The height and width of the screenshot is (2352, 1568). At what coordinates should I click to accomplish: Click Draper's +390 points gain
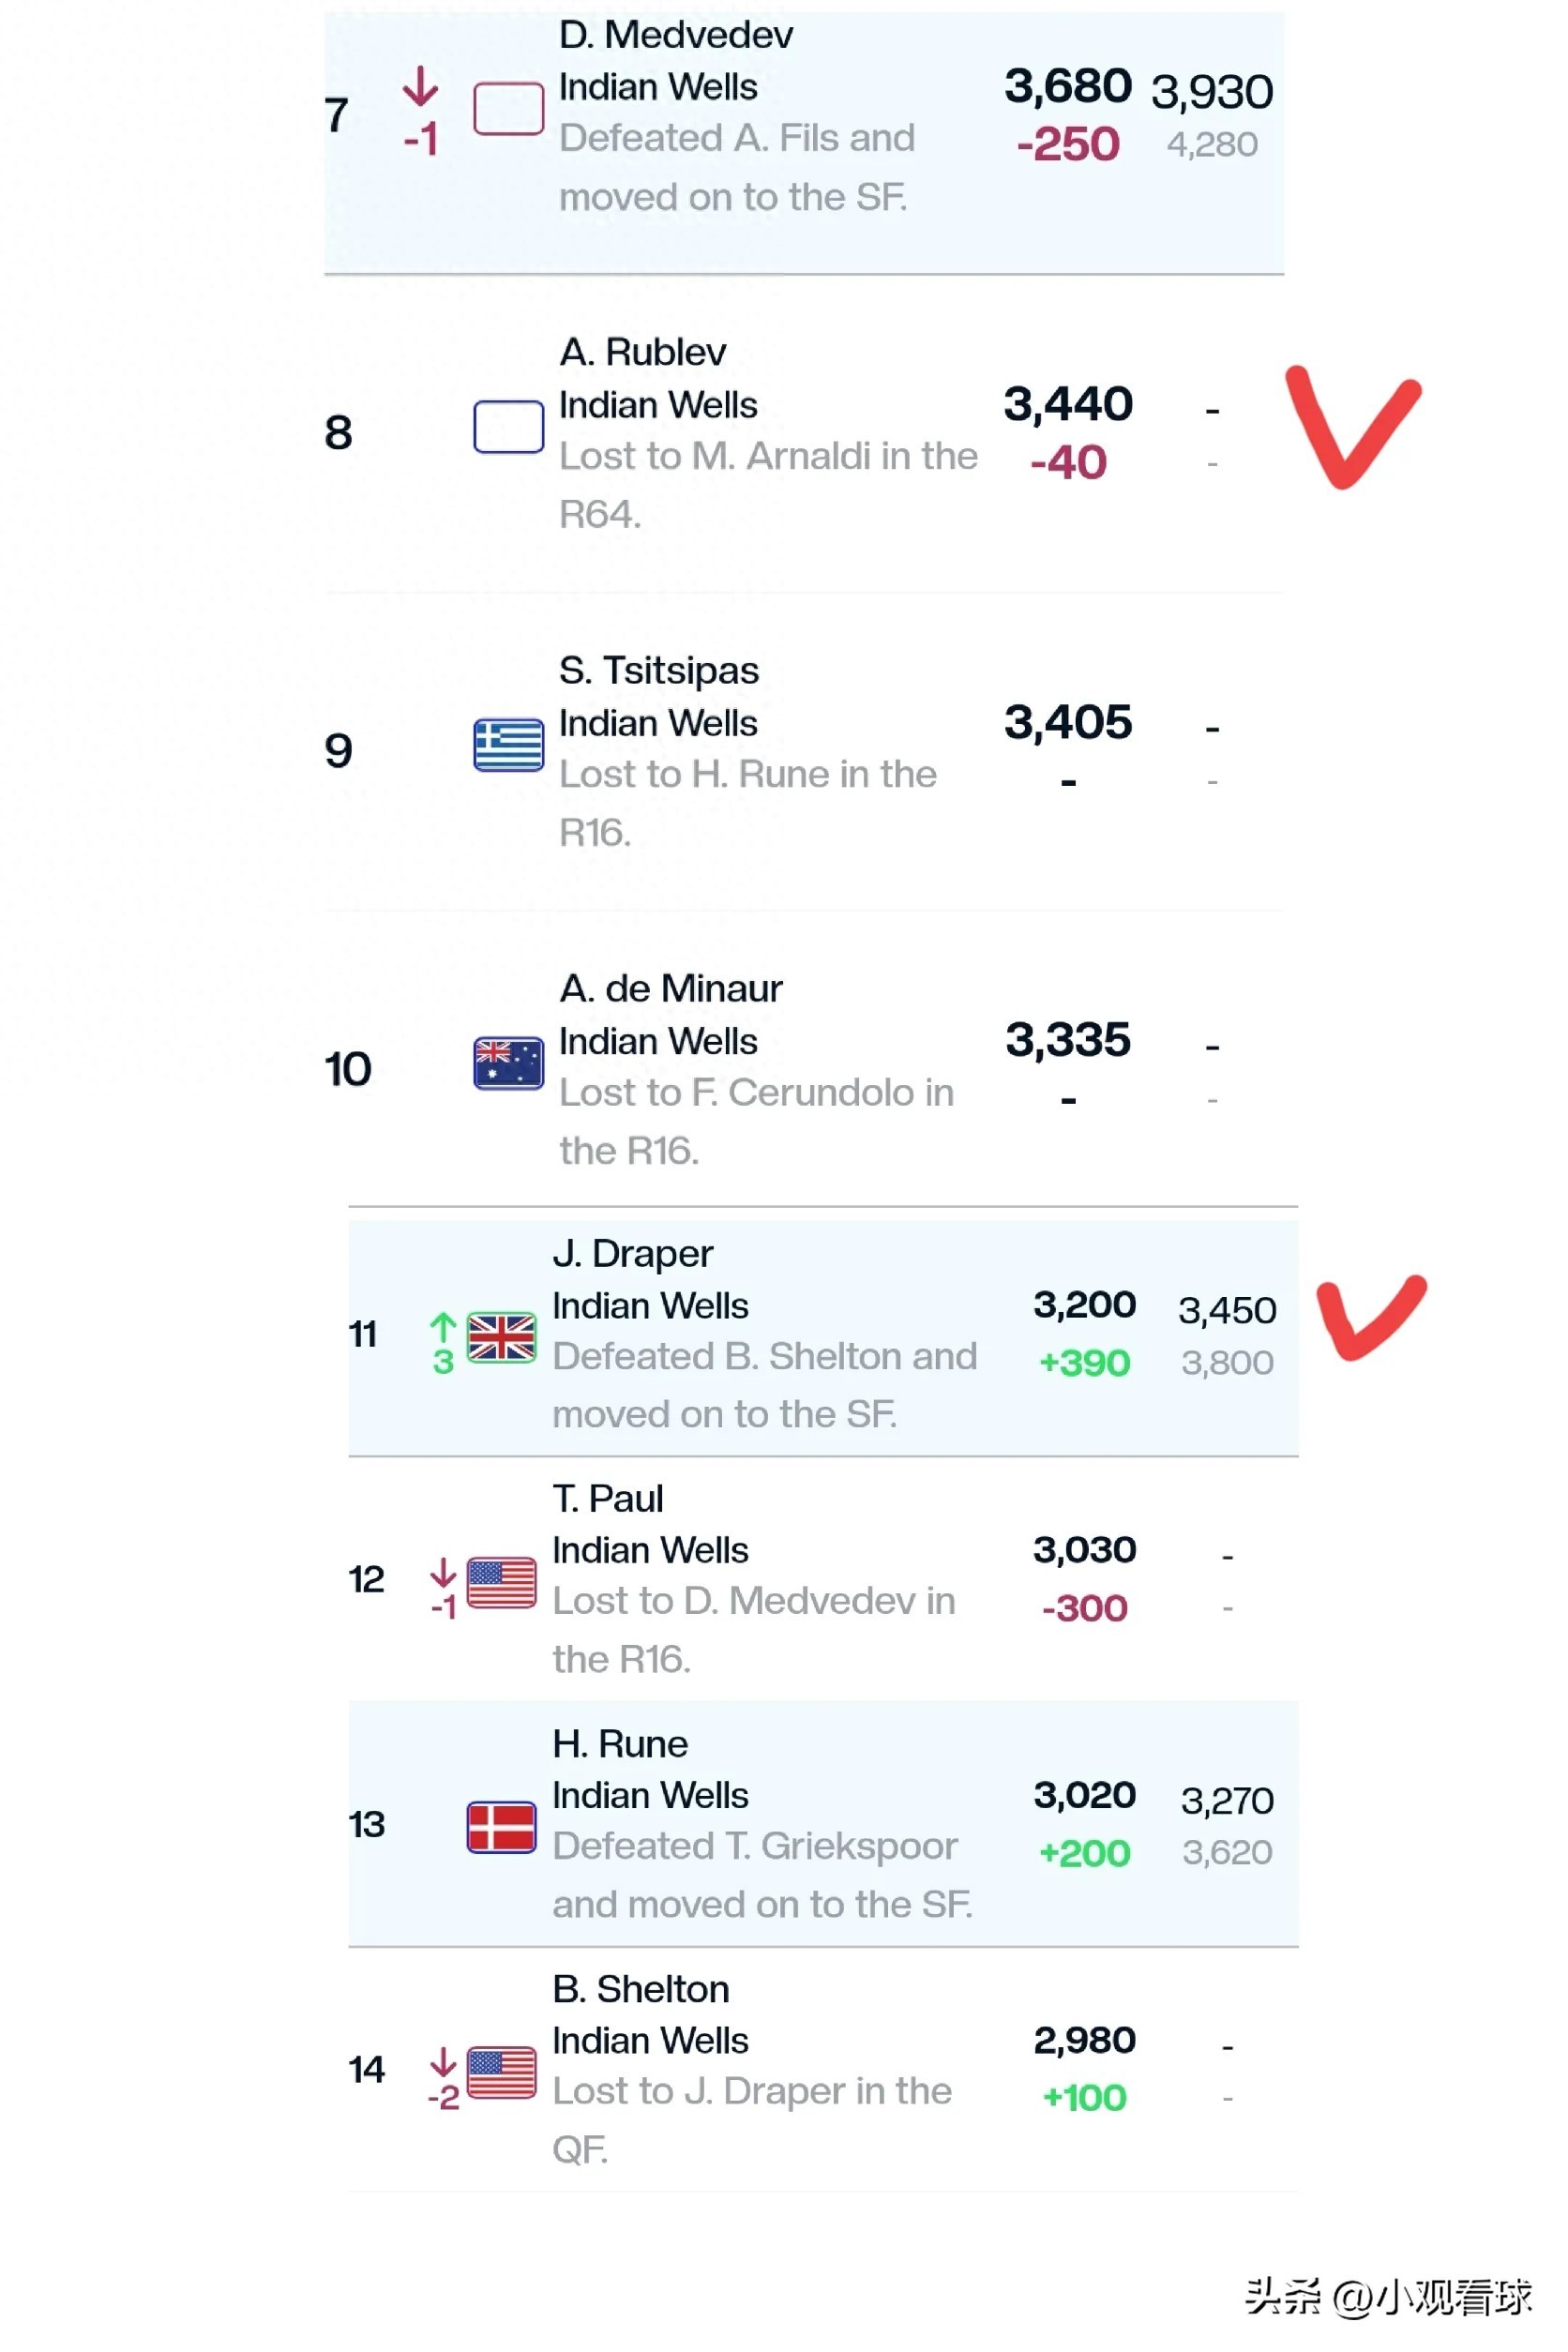coord(1084,1362)
